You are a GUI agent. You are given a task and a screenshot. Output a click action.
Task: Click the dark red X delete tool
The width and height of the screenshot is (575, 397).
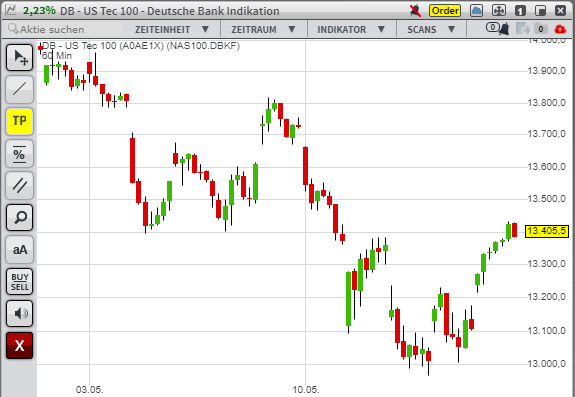19,345
